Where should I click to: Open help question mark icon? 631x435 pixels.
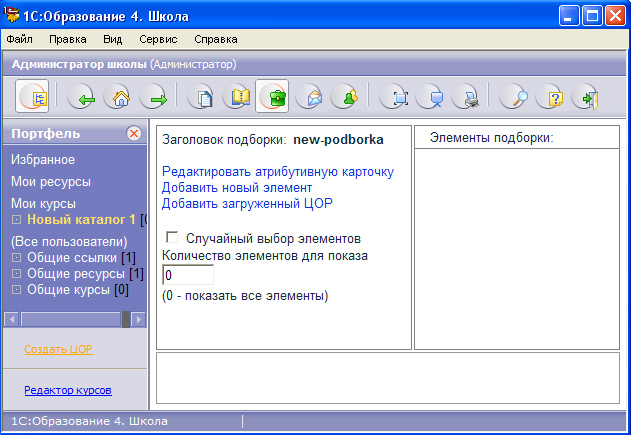(550, 97)
